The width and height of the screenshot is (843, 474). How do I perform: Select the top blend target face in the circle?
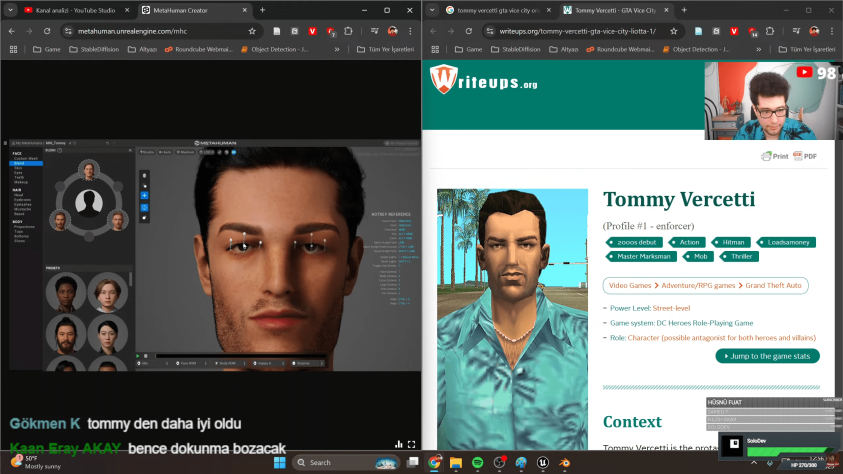pyautogui.click(x=90, y=168)
